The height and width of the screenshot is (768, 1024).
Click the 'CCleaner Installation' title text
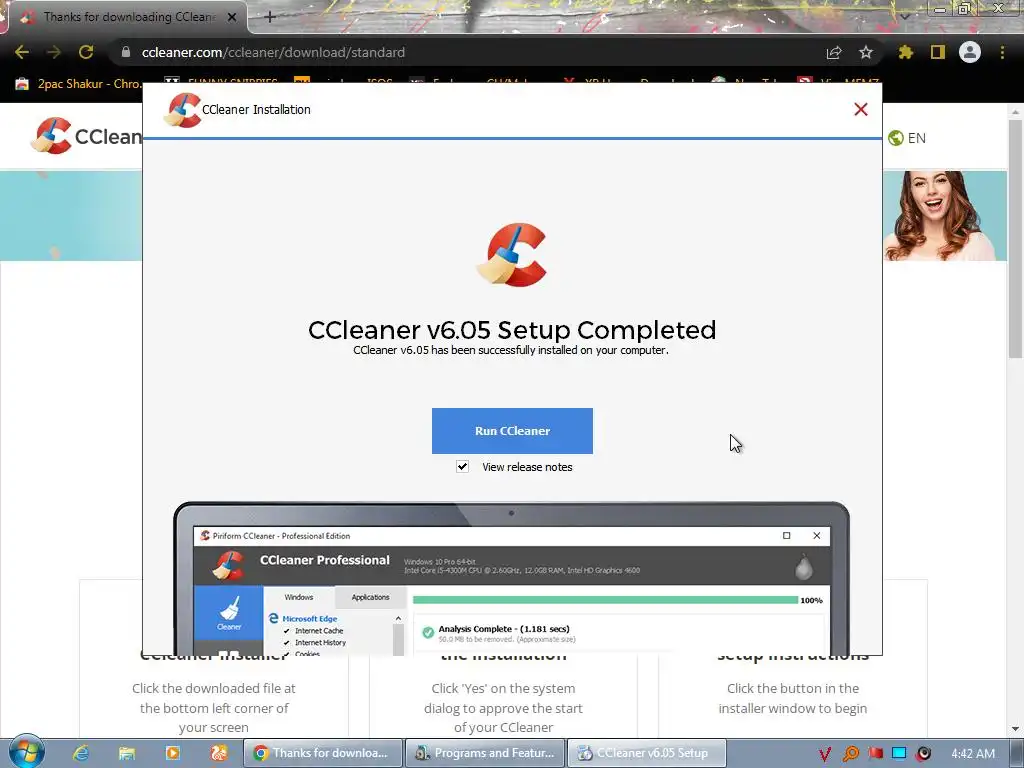coord(256,110)
